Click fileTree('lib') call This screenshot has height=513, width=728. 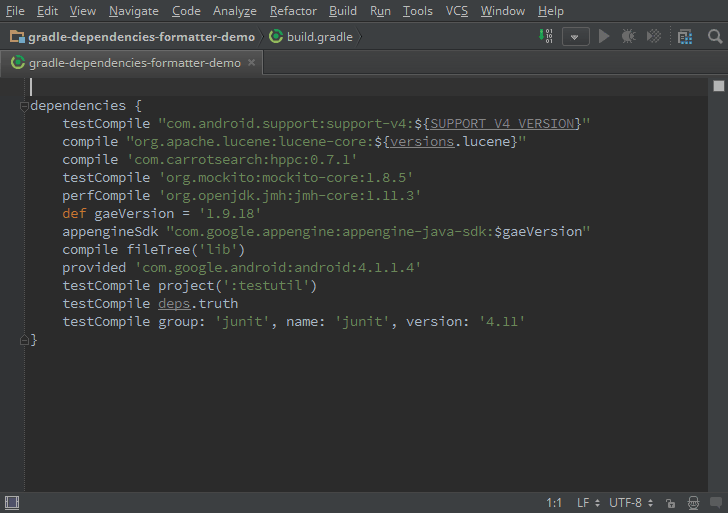click(x=186, y=250)
